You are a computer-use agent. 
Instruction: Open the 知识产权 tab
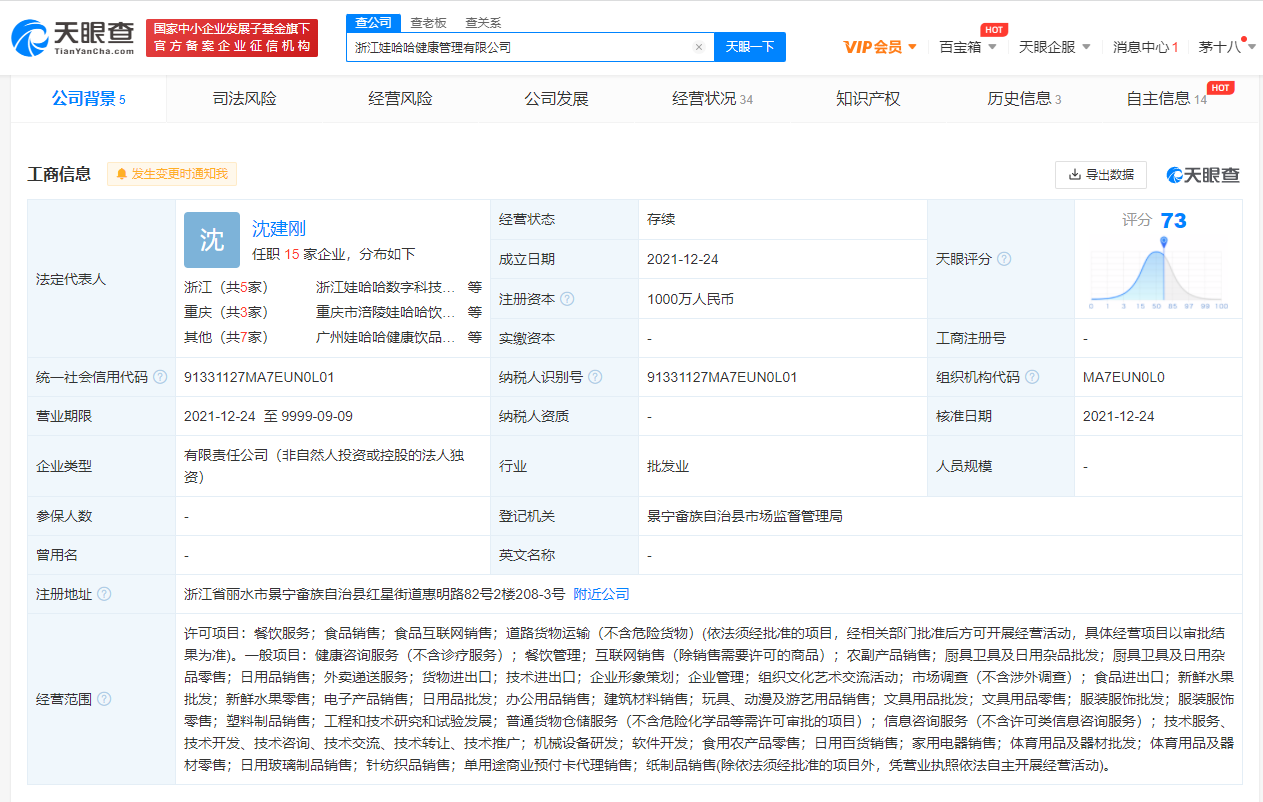(x=868, y=99)
